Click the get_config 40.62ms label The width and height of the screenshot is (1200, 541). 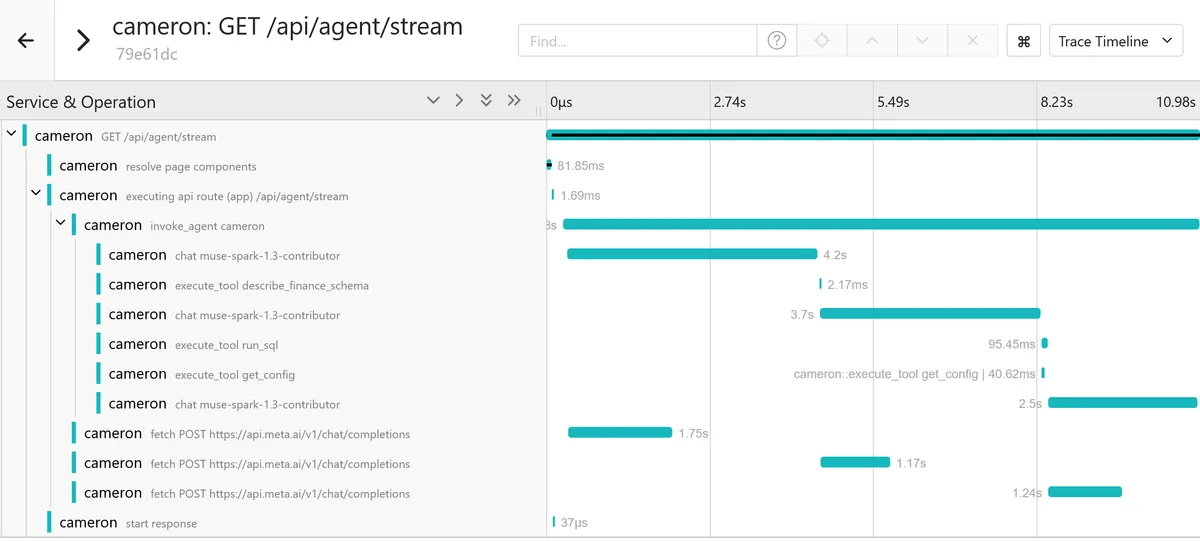pyautogui.click(x=915, y=374)
